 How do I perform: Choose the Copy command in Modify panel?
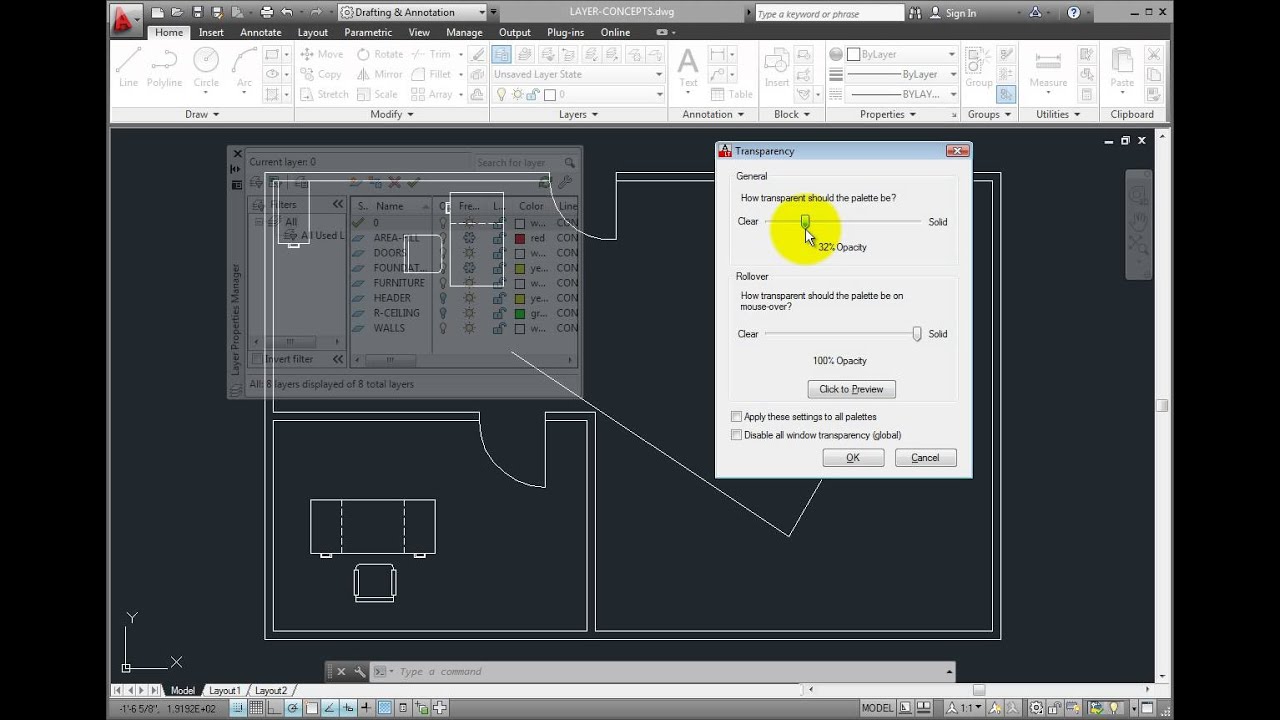click(321, 74)
